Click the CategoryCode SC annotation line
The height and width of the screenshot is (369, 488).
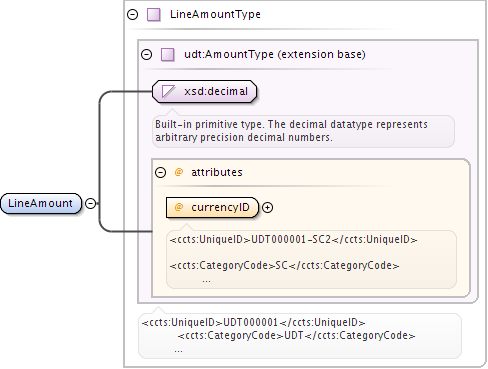coord(284,265)
